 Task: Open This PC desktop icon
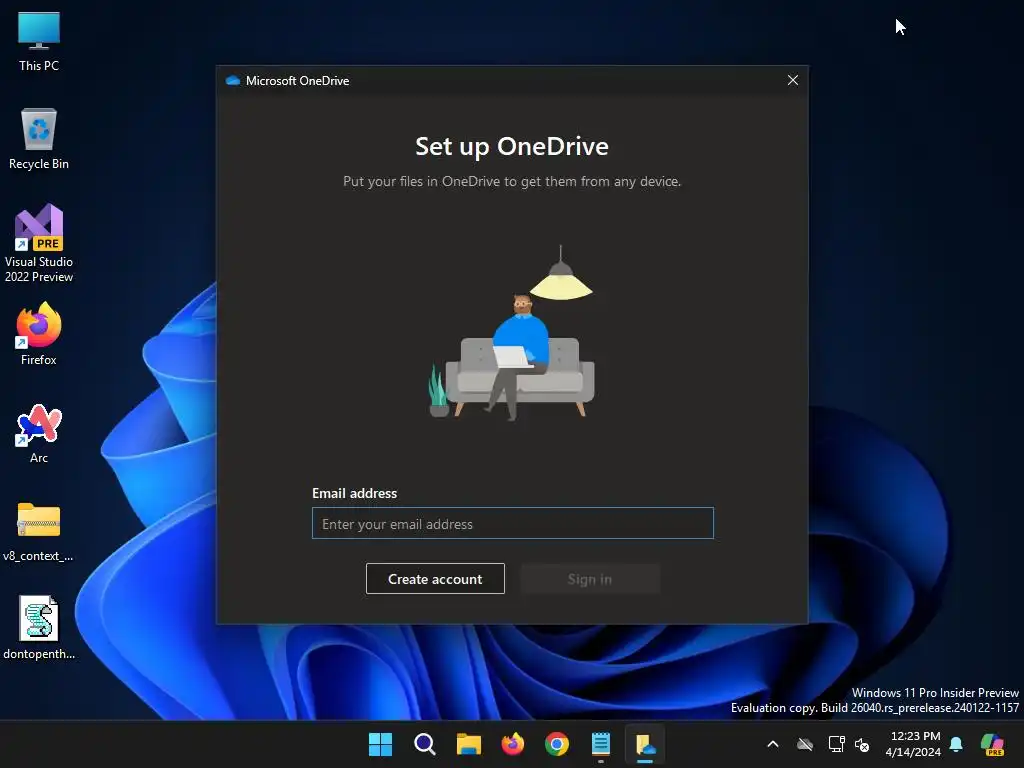click(x=39, y=40)
